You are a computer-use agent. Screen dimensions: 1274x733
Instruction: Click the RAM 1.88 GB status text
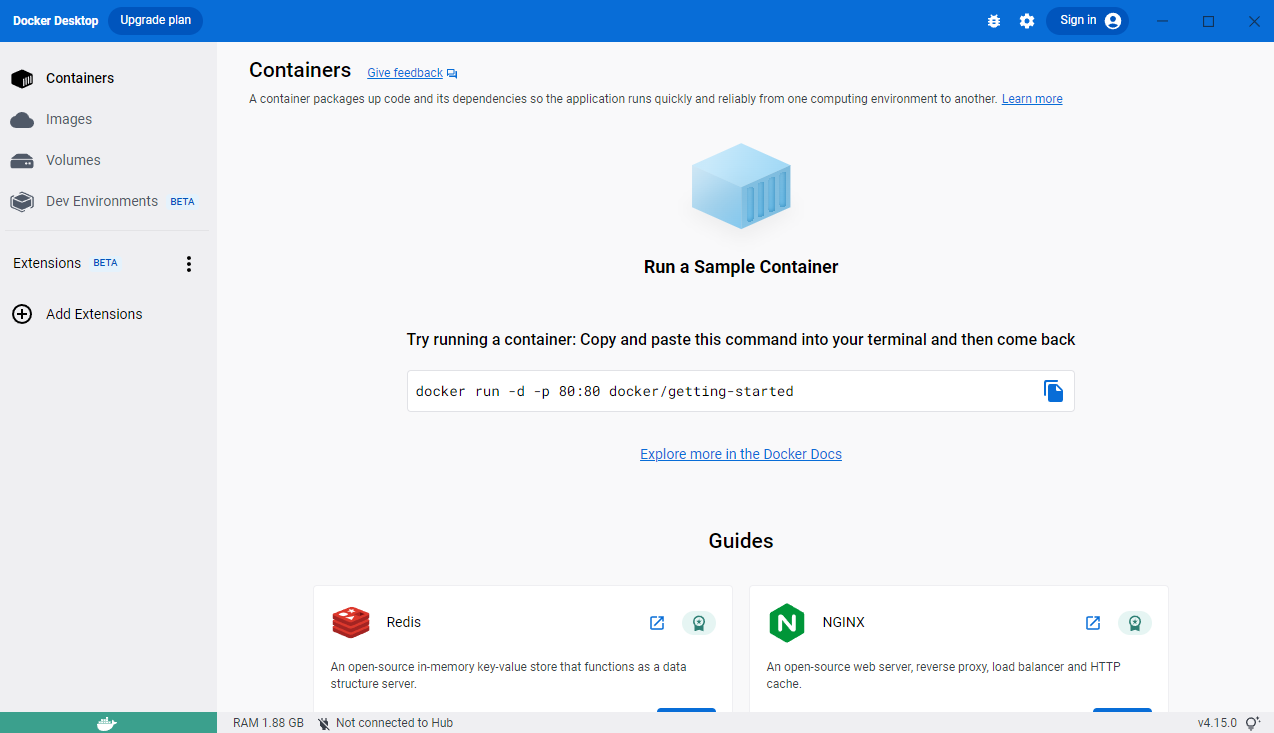[x=268, y=723]
